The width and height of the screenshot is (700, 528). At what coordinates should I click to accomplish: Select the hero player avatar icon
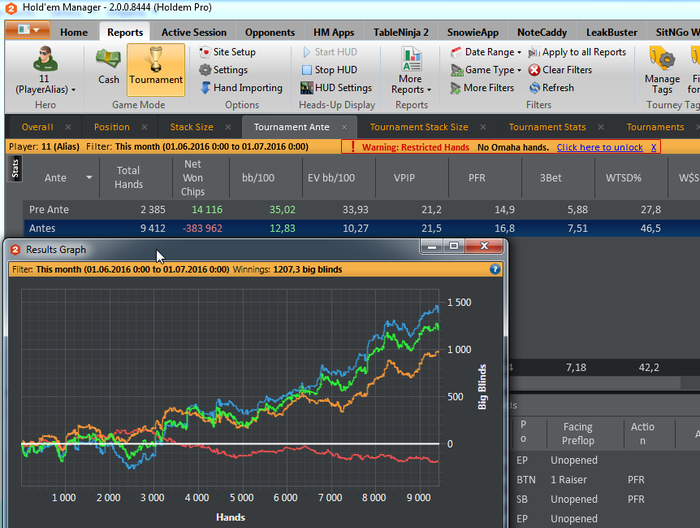pyautogui.click(x=45, y=58)
